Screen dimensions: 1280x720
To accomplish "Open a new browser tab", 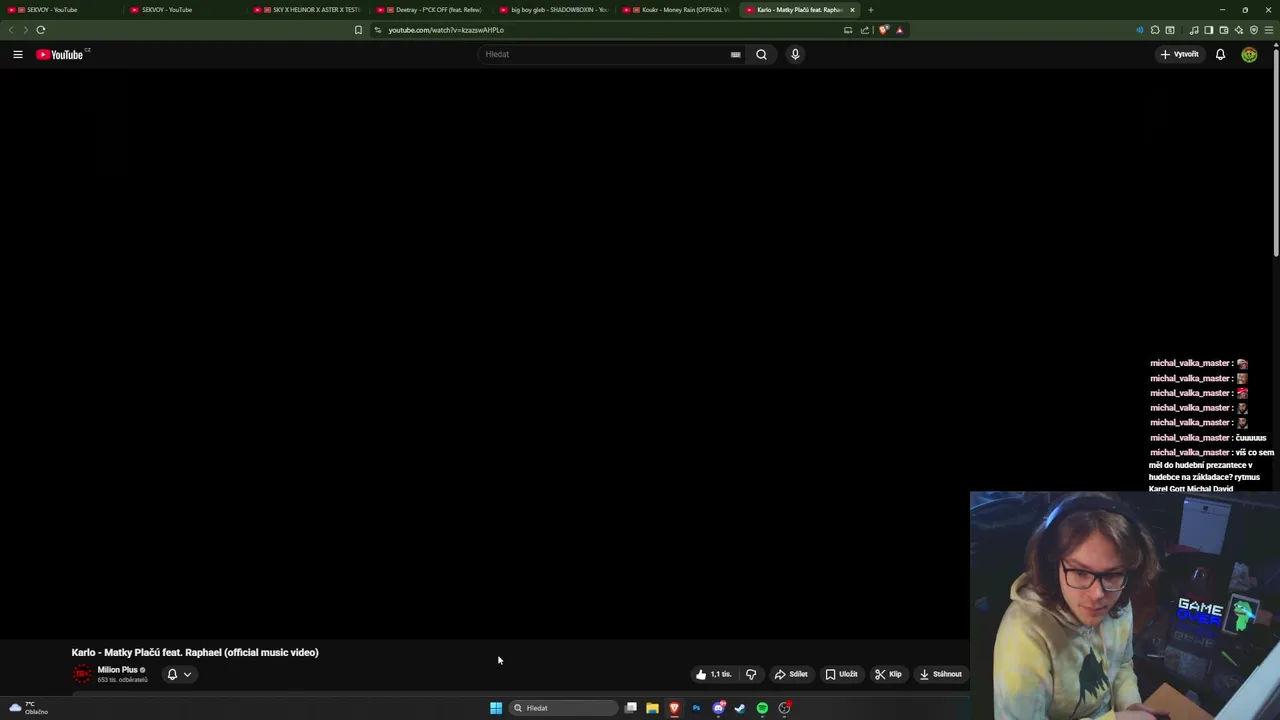I will [871, 10].
